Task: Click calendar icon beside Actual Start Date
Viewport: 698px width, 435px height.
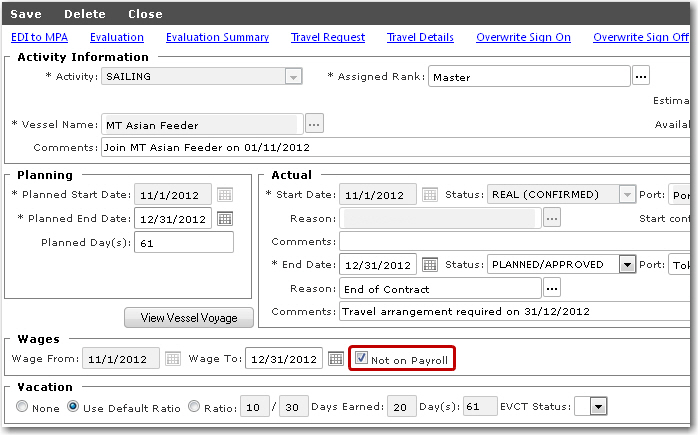Action: click(430, 195)
